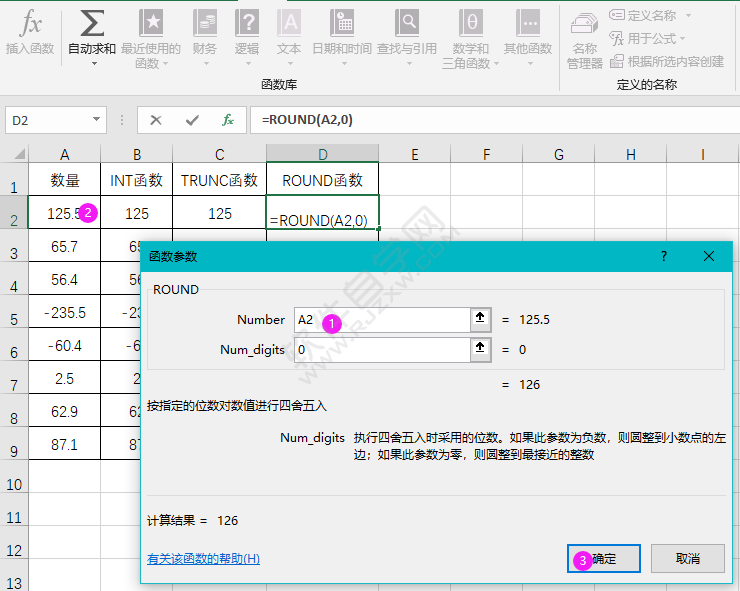Collapse dialog via Number field range selector
The image size is (740, 591).
point(480,319)
